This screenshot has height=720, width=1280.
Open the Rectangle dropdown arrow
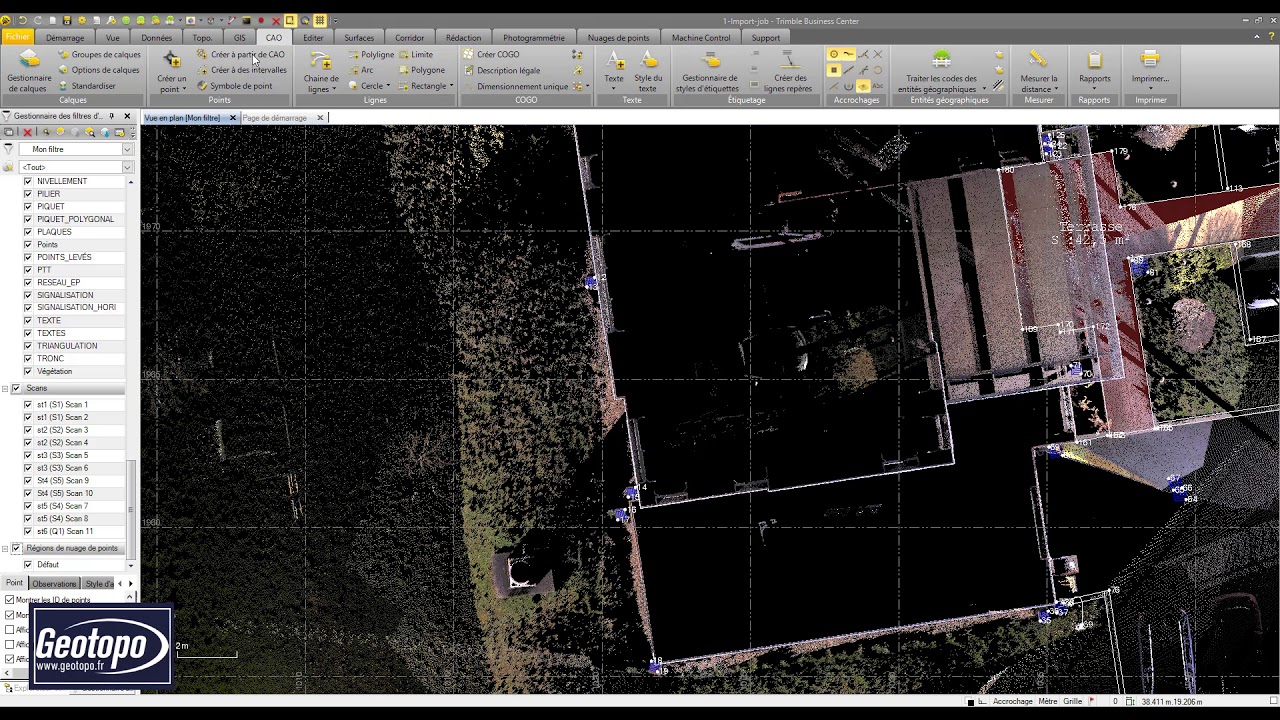(451, 86)
